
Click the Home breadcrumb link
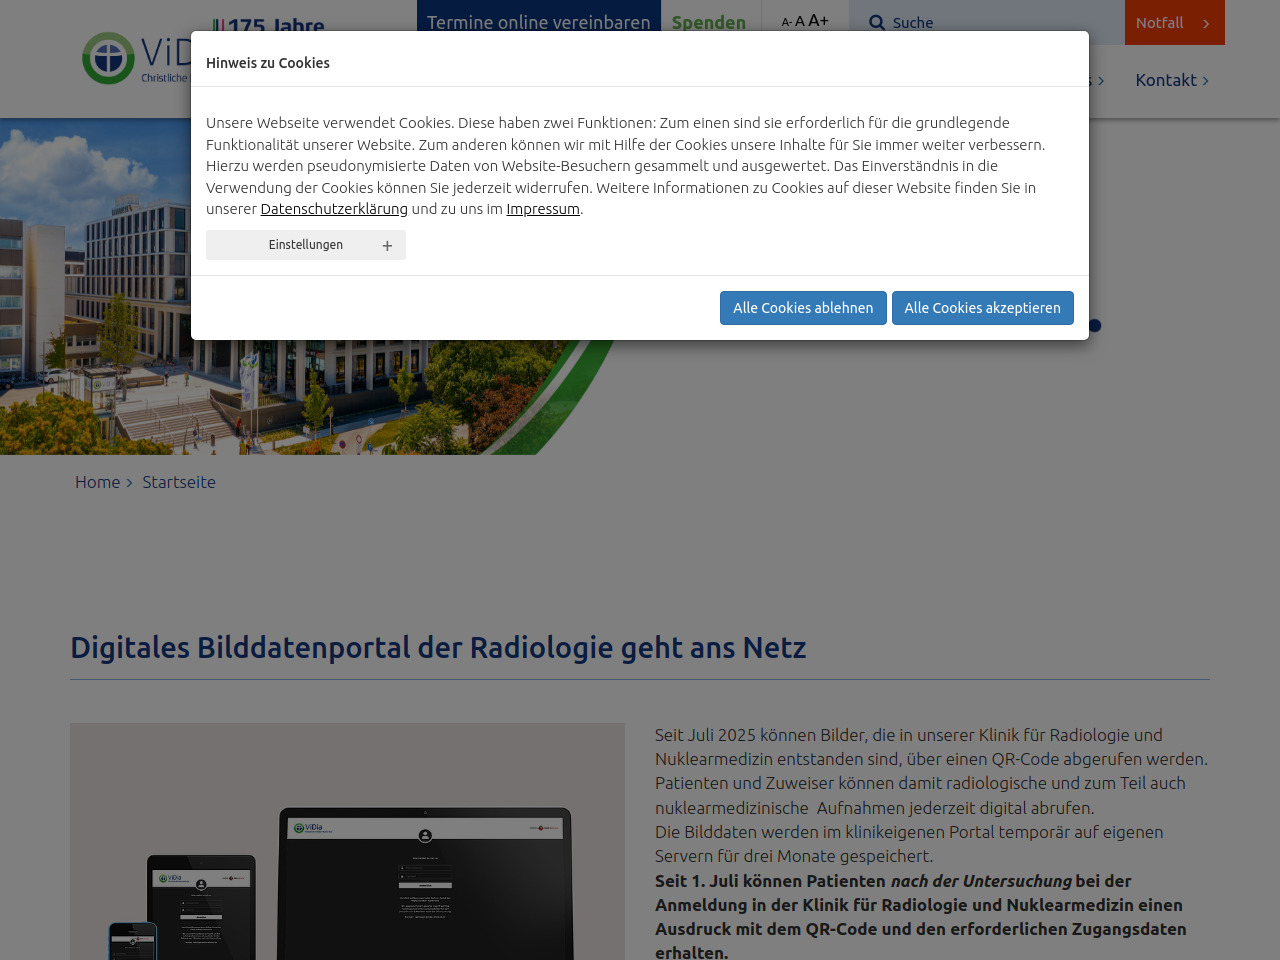[97, 482]
